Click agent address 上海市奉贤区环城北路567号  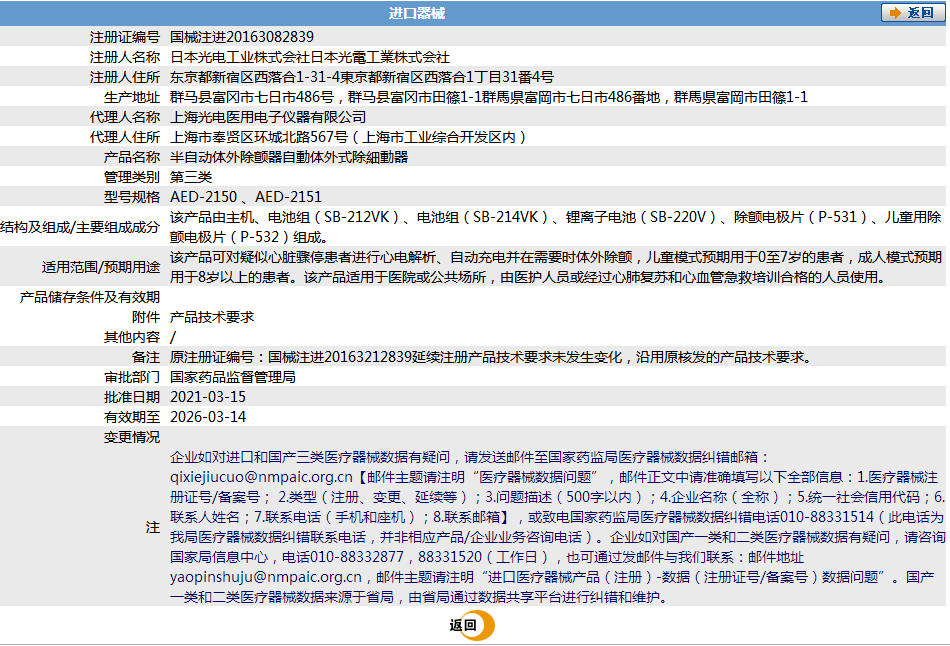tap(259, 137)
